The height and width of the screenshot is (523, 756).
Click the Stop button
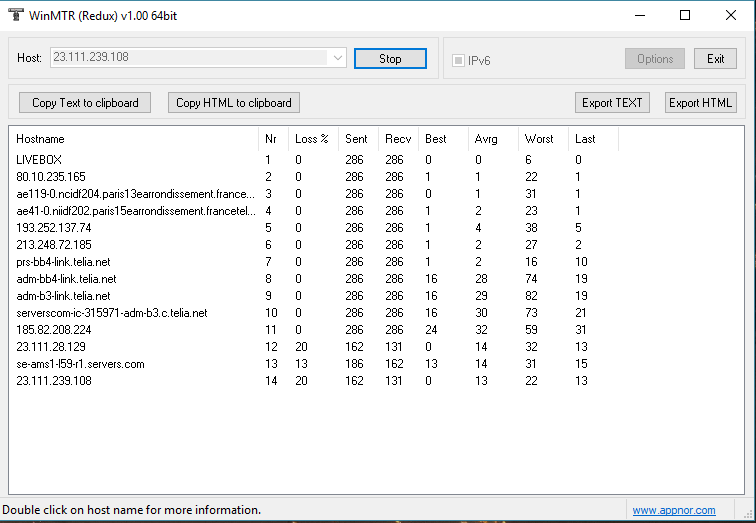(x=390, y=59)
